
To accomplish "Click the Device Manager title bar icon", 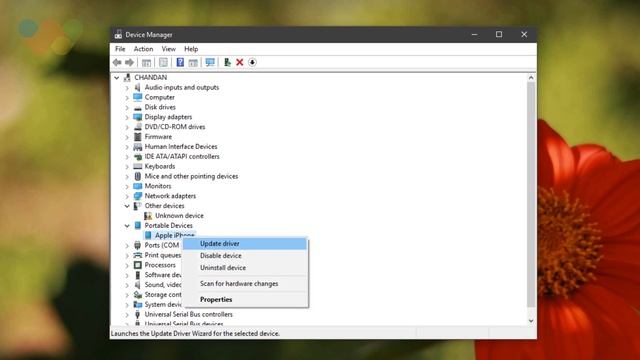I will 118,35.
